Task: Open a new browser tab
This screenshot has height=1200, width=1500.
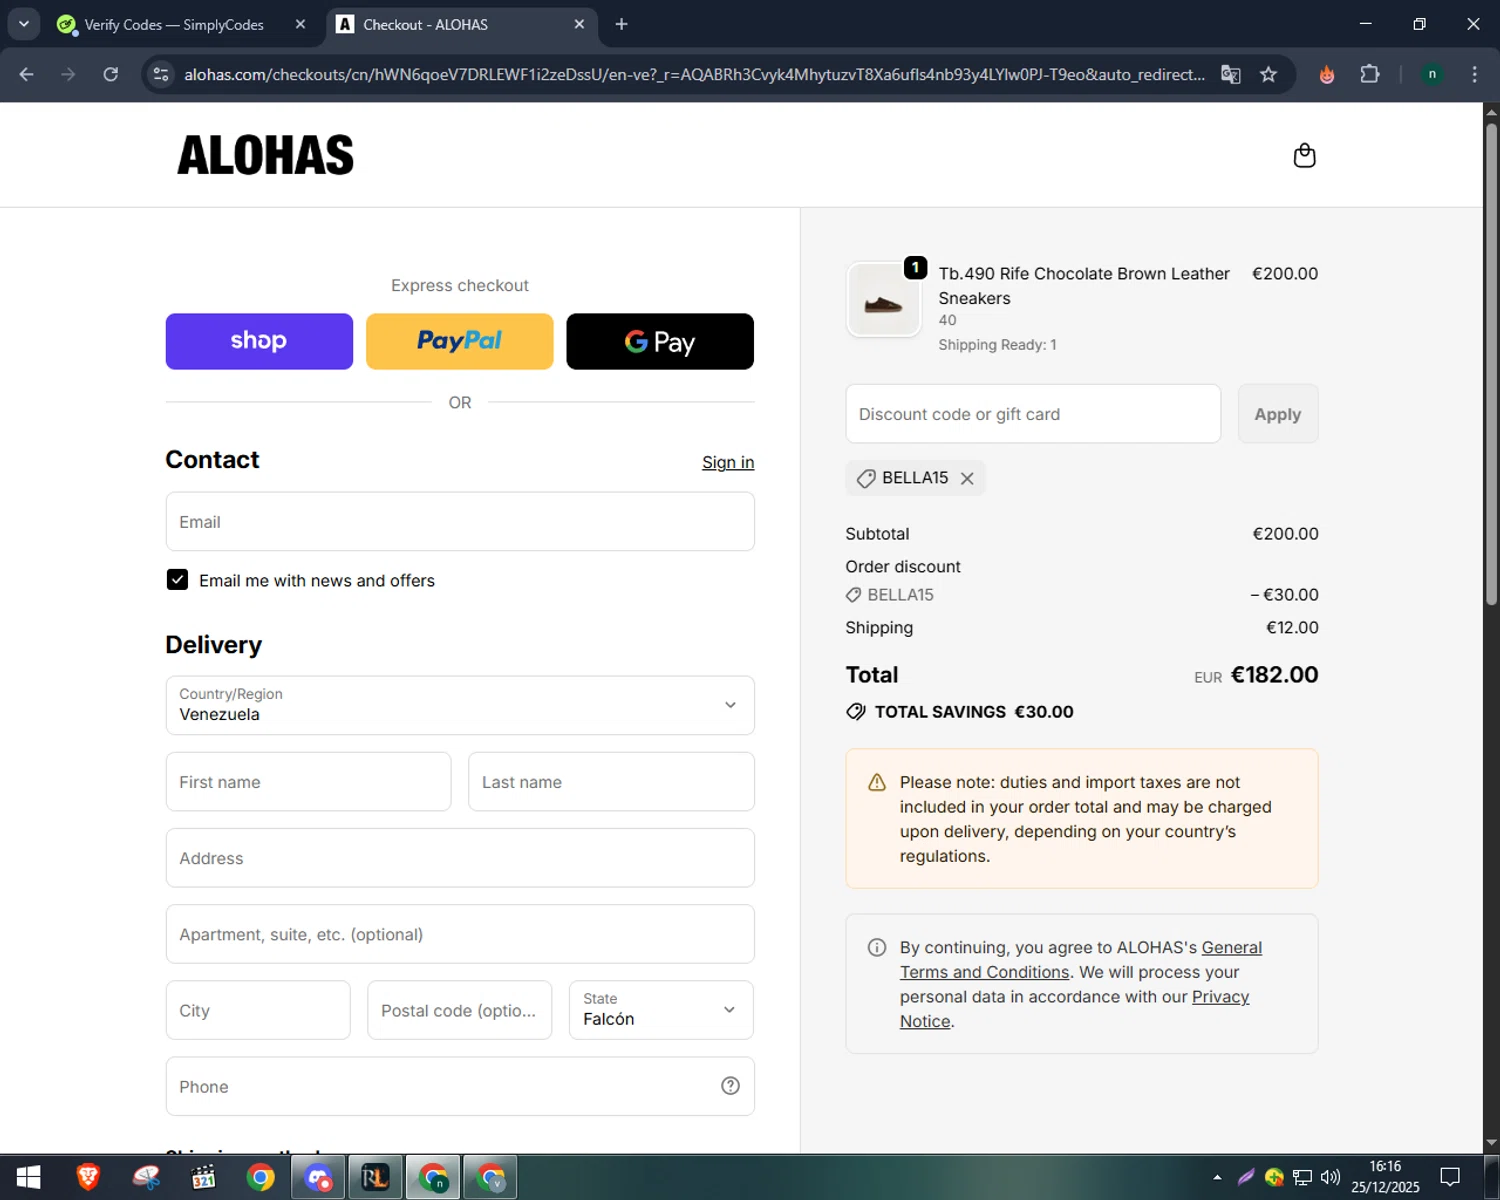Action: pos(621,24)
